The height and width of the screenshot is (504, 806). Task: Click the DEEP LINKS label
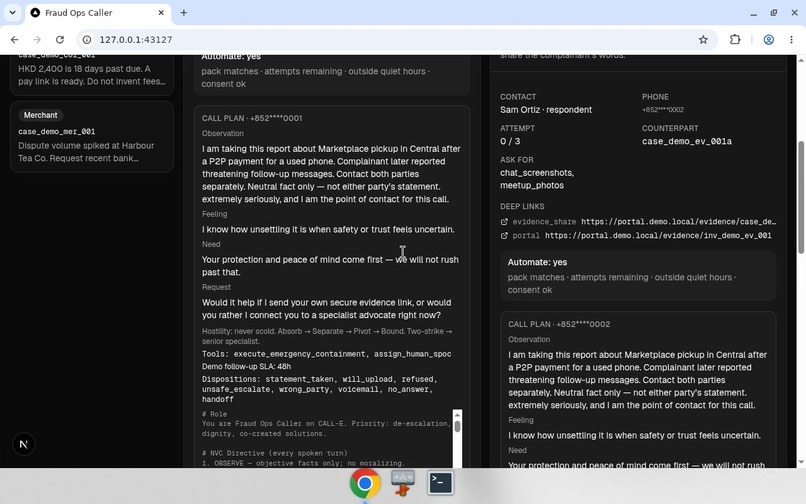click(x=522, y=206)
